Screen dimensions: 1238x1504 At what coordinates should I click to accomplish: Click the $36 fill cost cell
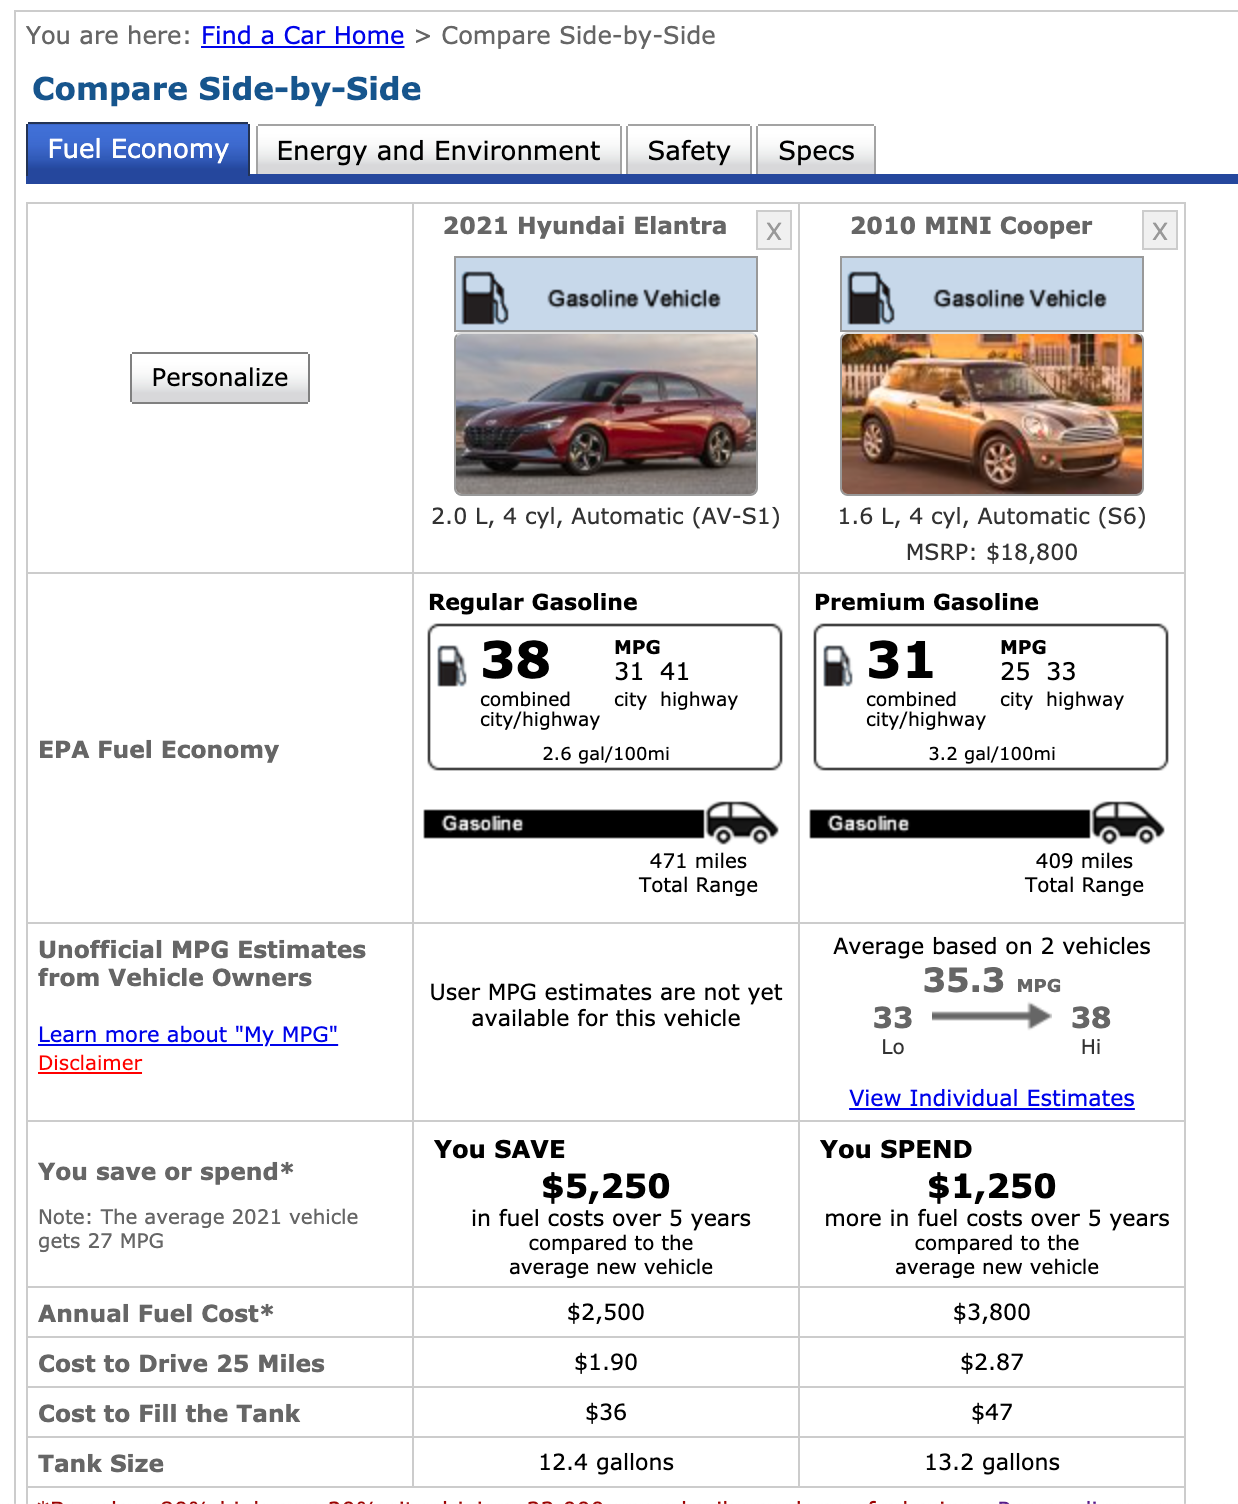pyautogui.click(x=606, y=1412)
